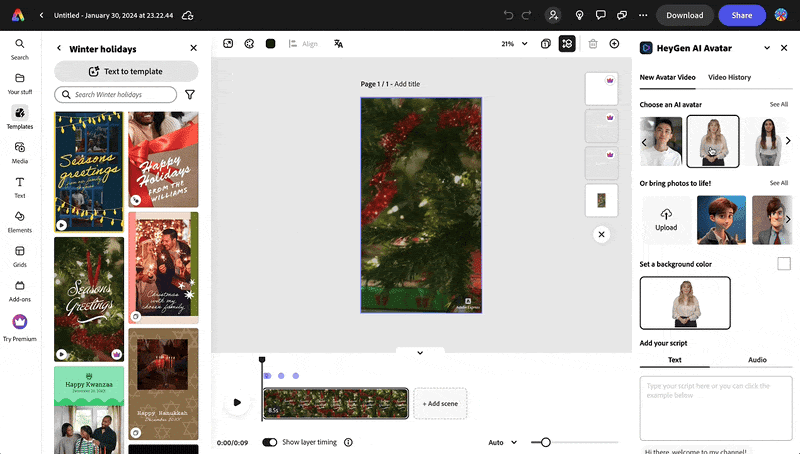The width and height of the screenshot is (800, 454).
Task: Open the Media panel
Action: [x=19, y=153]
